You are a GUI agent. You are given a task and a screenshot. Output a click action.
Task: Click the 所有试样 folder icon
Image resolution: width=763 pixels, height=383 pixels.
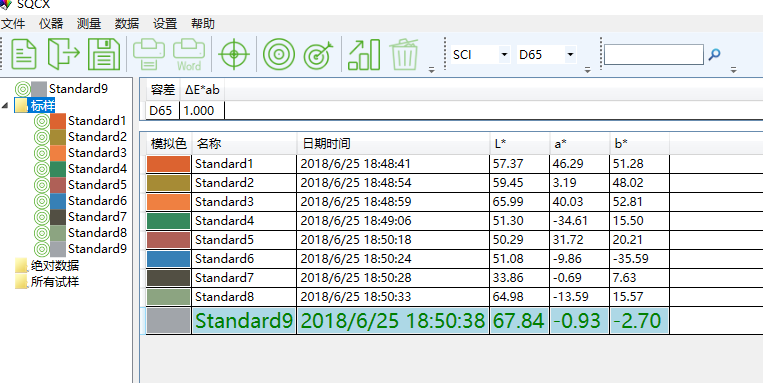click(x=21, y=282)
